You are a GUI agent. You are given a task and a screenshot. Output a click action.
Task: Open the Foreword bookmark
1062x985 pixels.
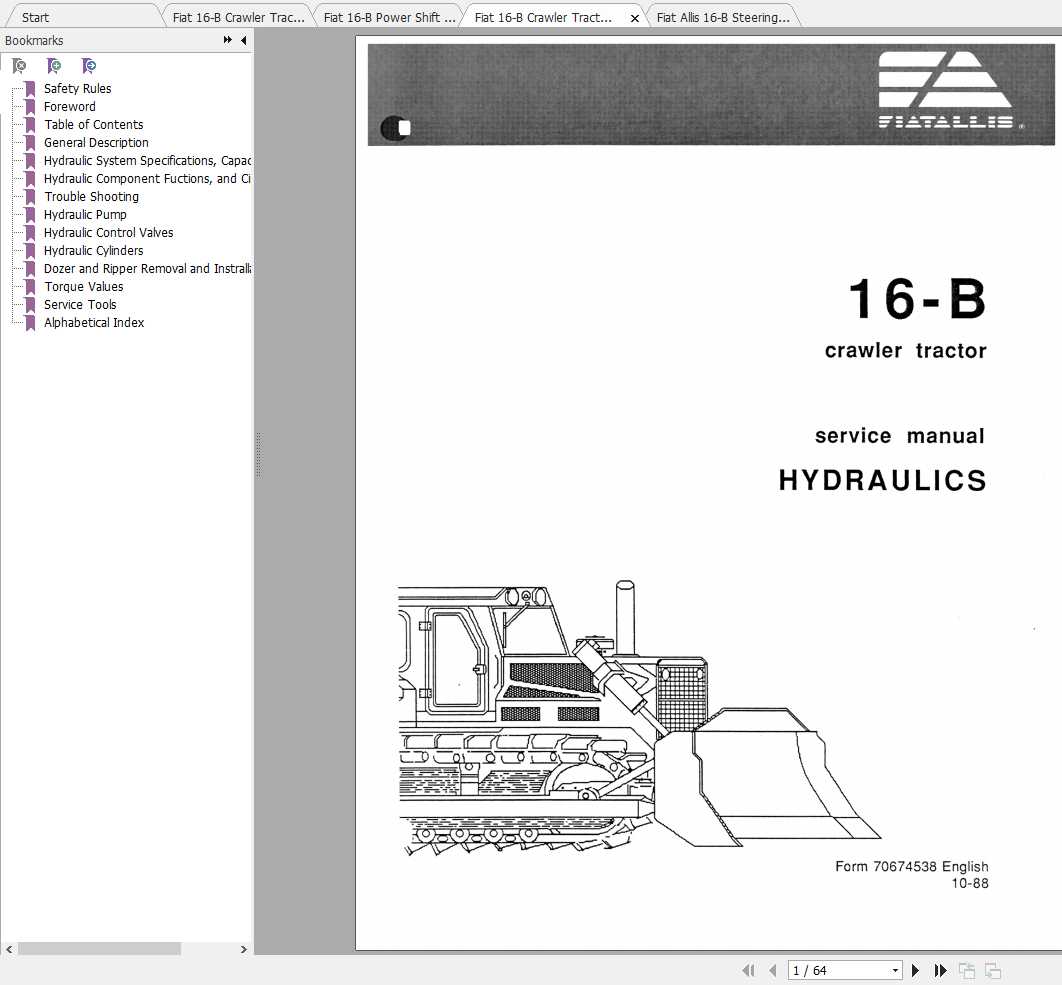[x=70, y=106]
